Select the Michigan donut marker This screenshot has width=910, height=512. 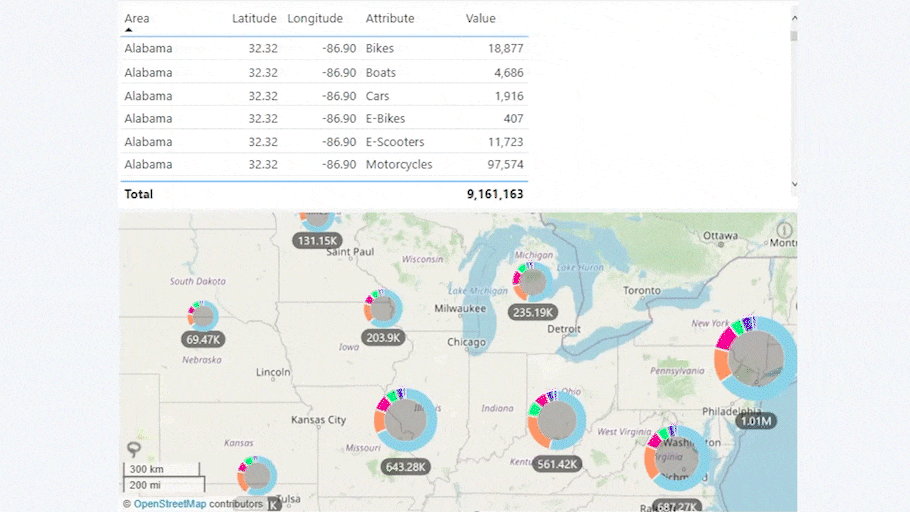tap(533, 279)
